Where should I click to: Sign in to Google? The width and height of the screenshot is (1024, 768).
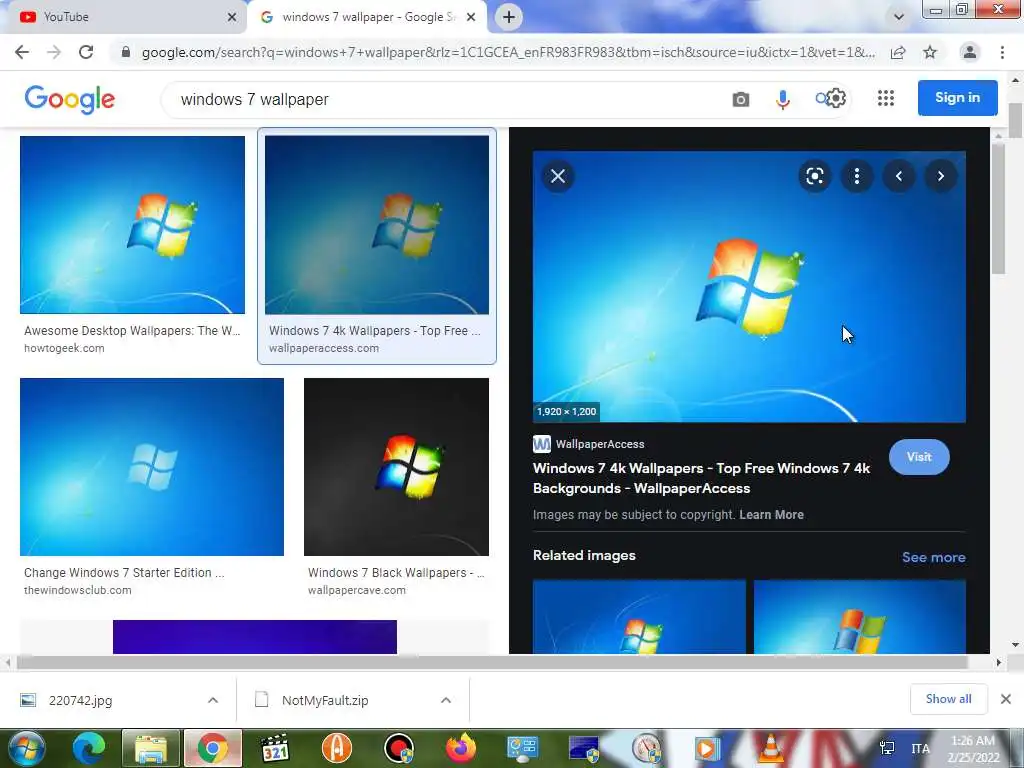tap(957, 98)
